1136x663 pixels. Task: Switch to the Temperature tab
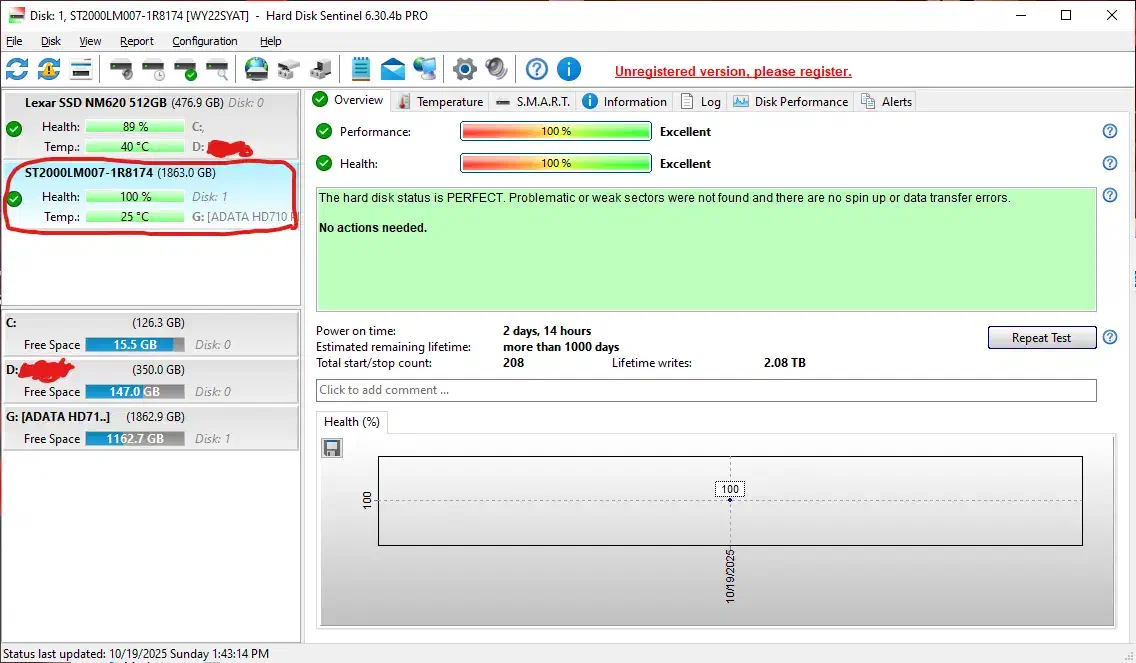(x=441, y=101)
